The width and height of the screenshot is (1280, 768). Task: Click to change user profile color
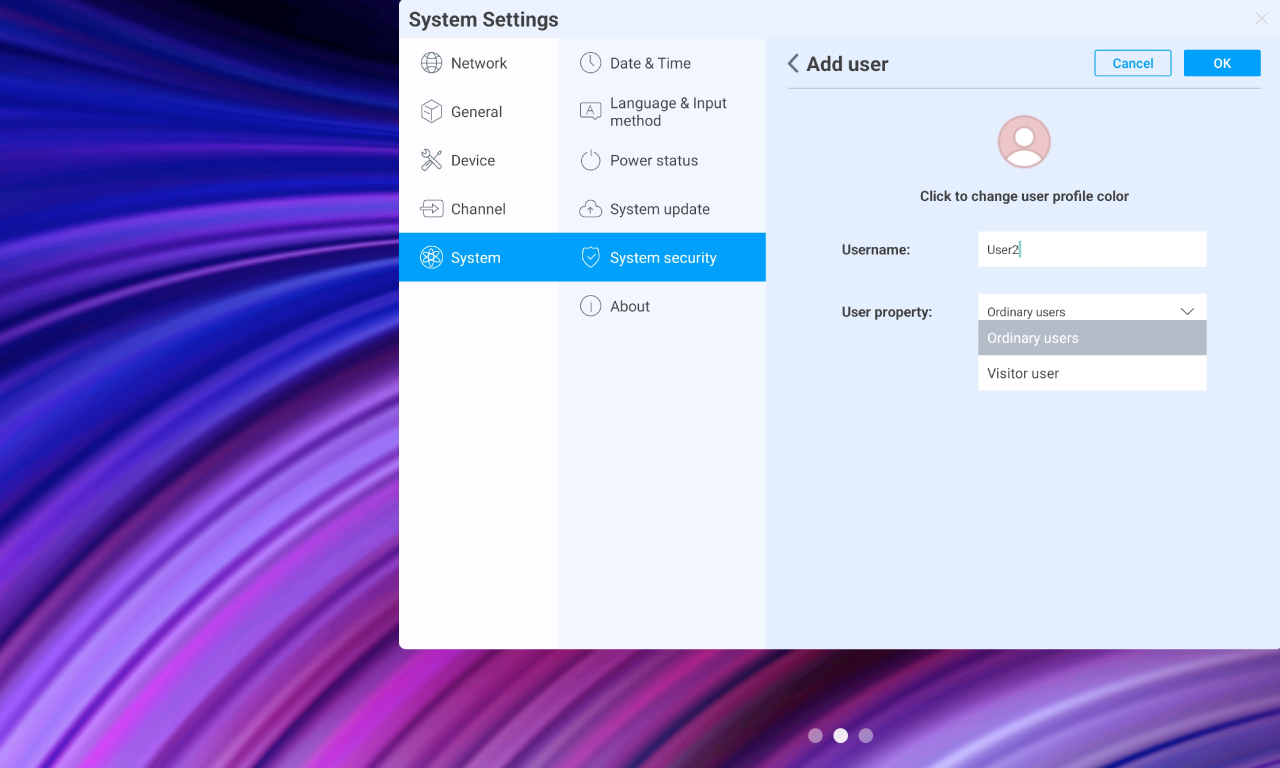click(x=1023, y=141)
